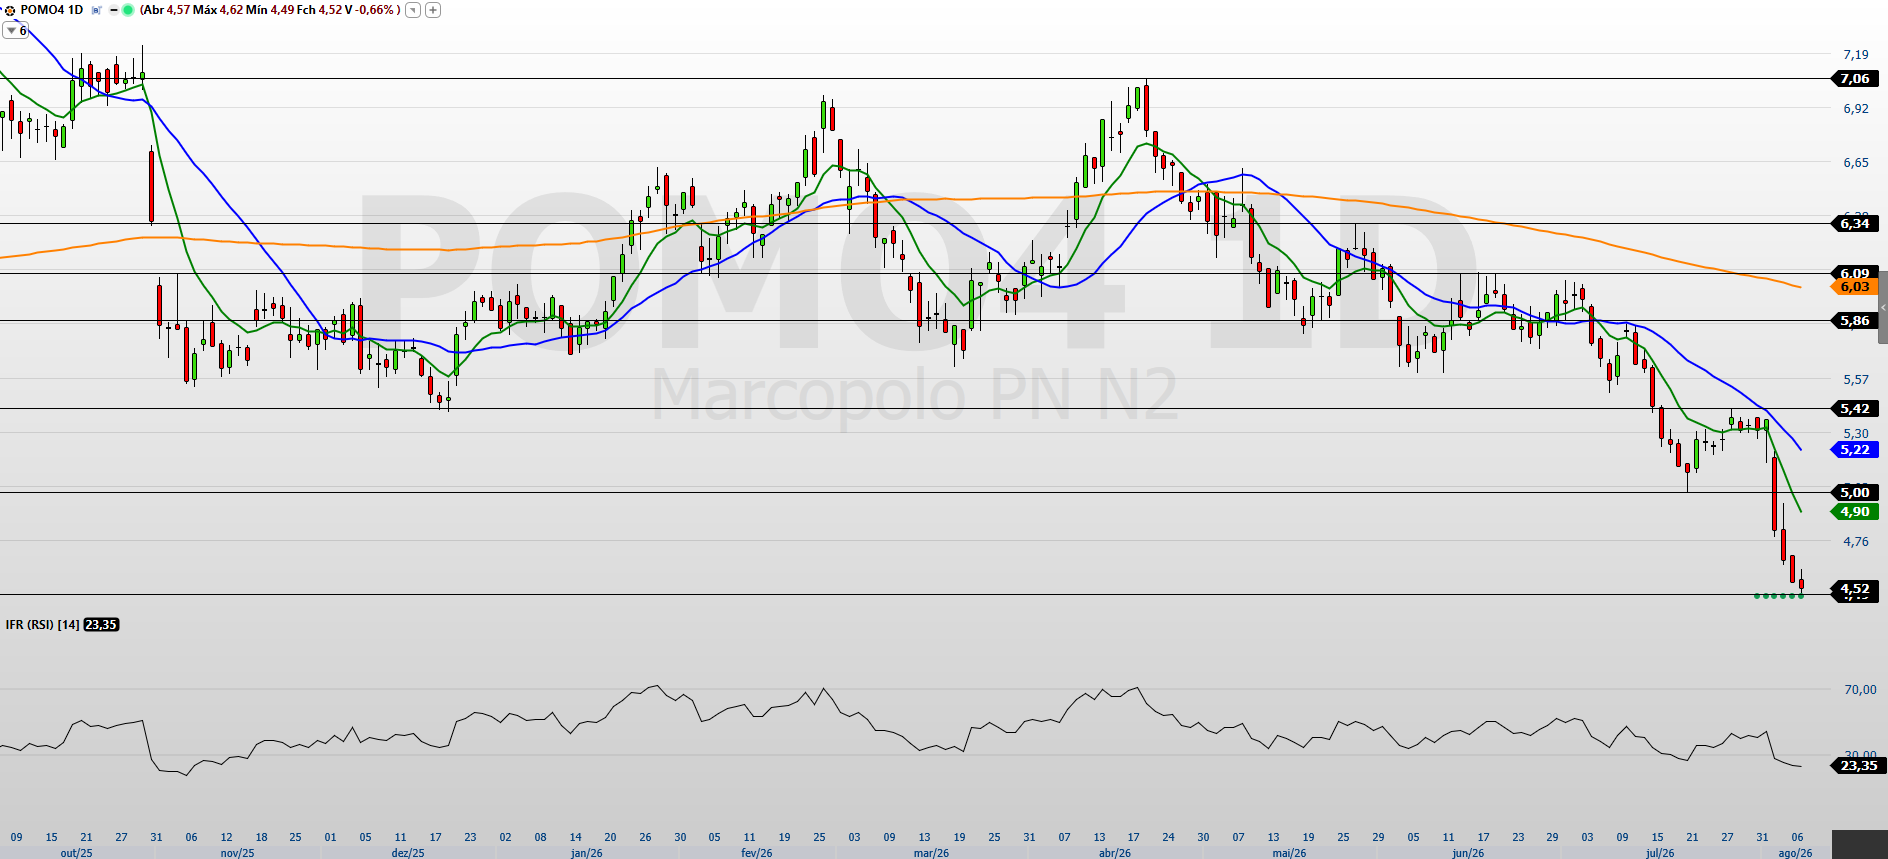Click the small blue icon after POMO4 1D

pos(96,10)
